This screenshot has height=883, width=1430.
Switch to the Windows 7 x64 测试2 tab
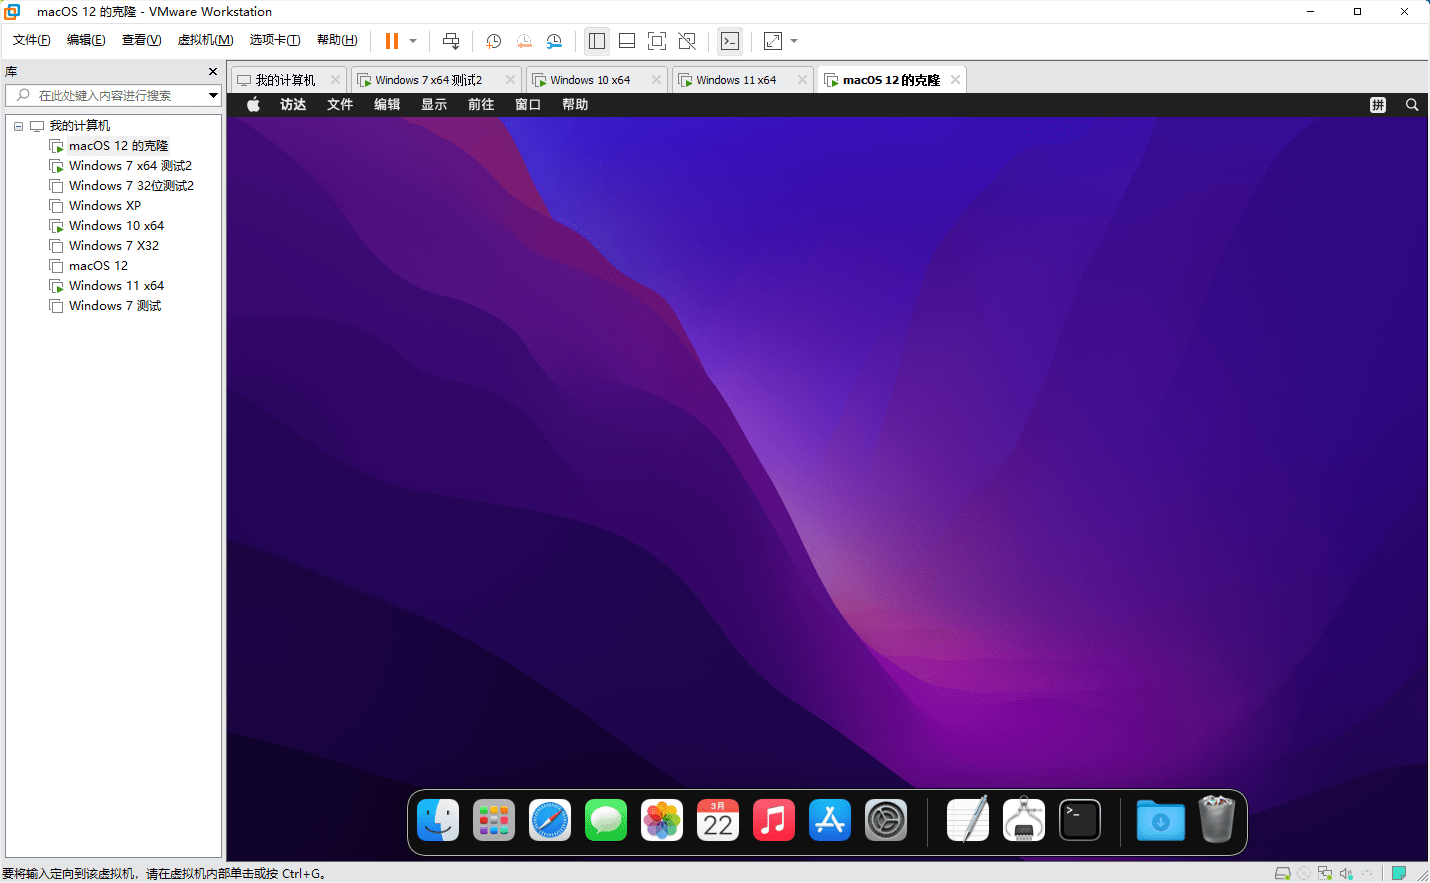coord(428,80)
